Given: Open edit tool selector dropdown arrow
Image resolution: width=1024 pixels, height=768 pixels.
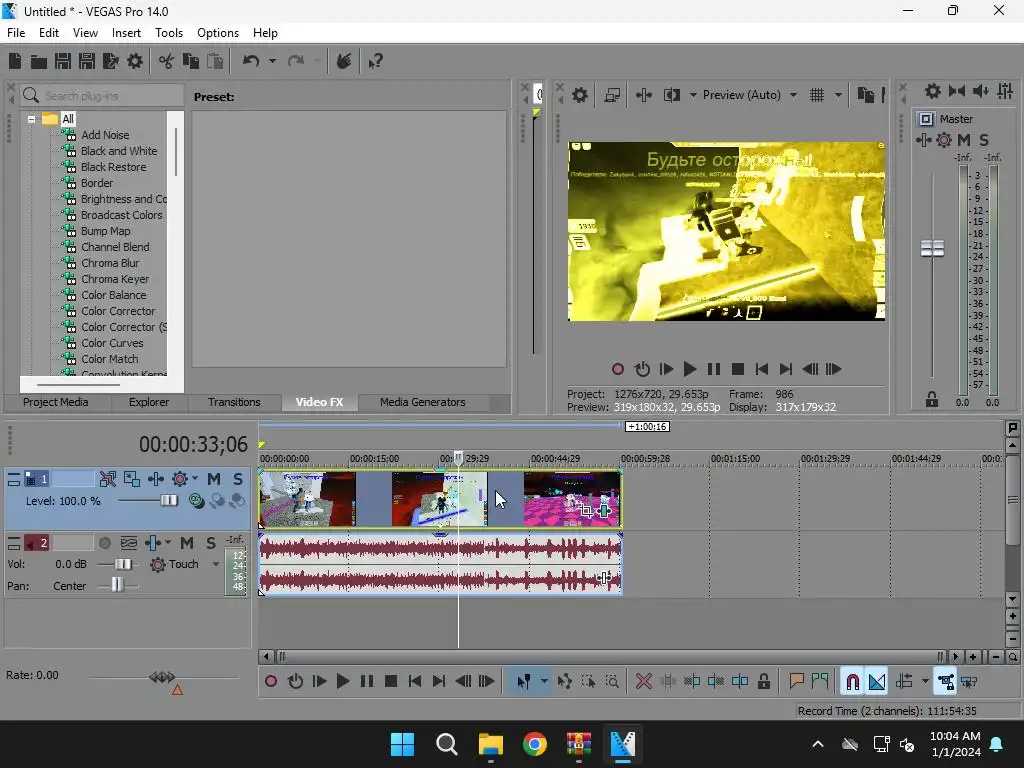Looking at the screenshot, I should tap(544, 682).
